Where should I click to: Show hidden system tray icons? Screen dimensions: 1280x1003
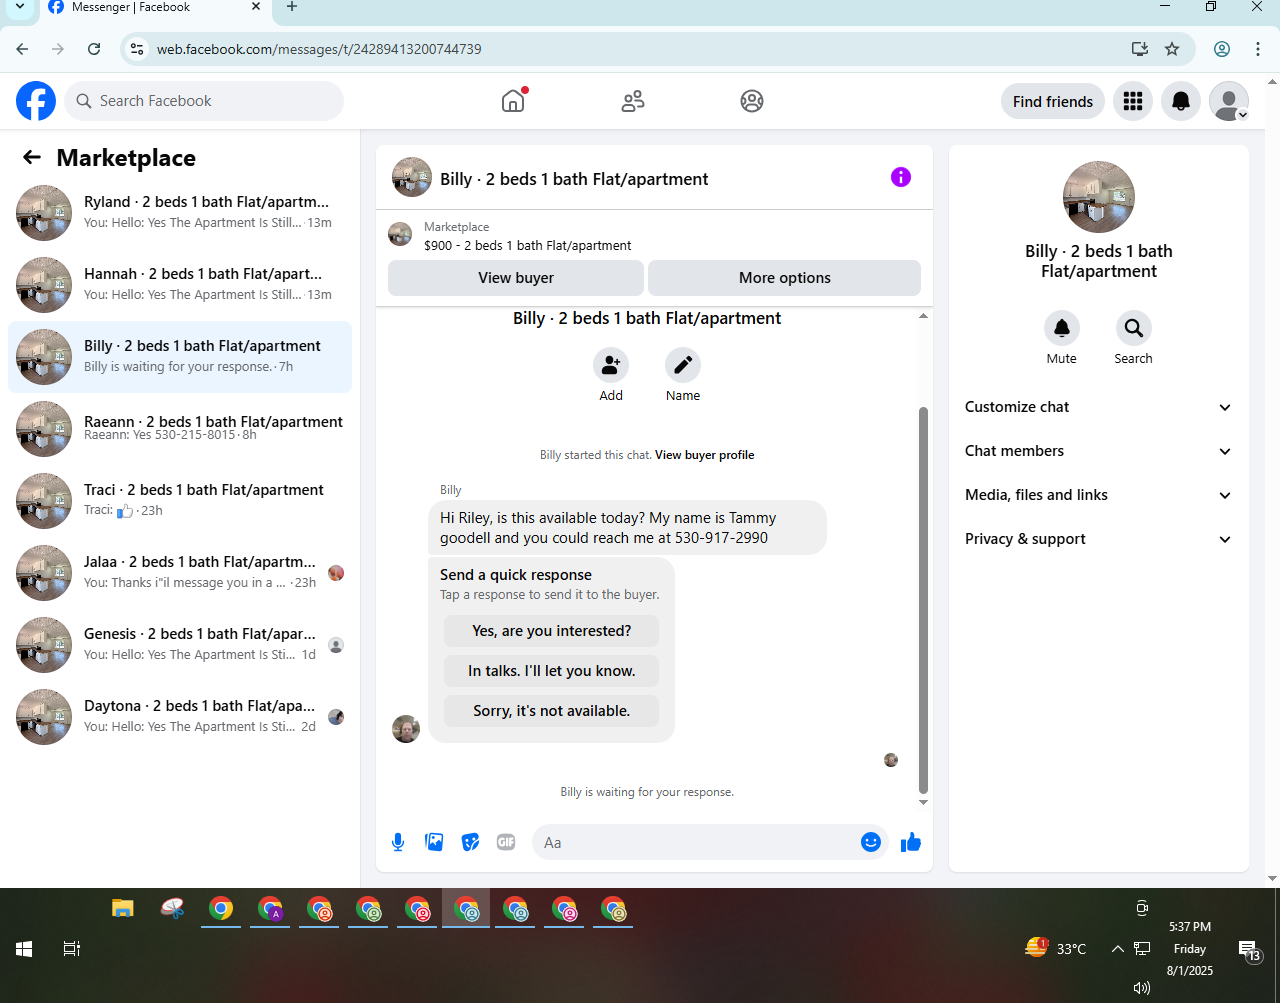pos(1117,949)
